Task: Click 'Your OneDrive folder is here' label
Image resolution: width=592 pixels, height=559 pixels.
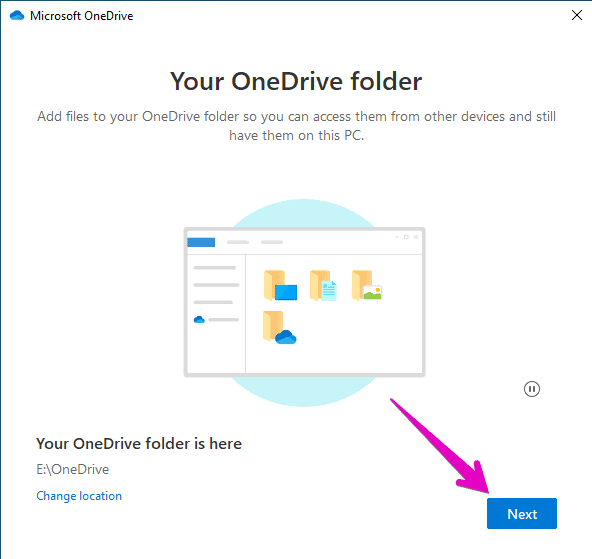Action: pos(139,444)
